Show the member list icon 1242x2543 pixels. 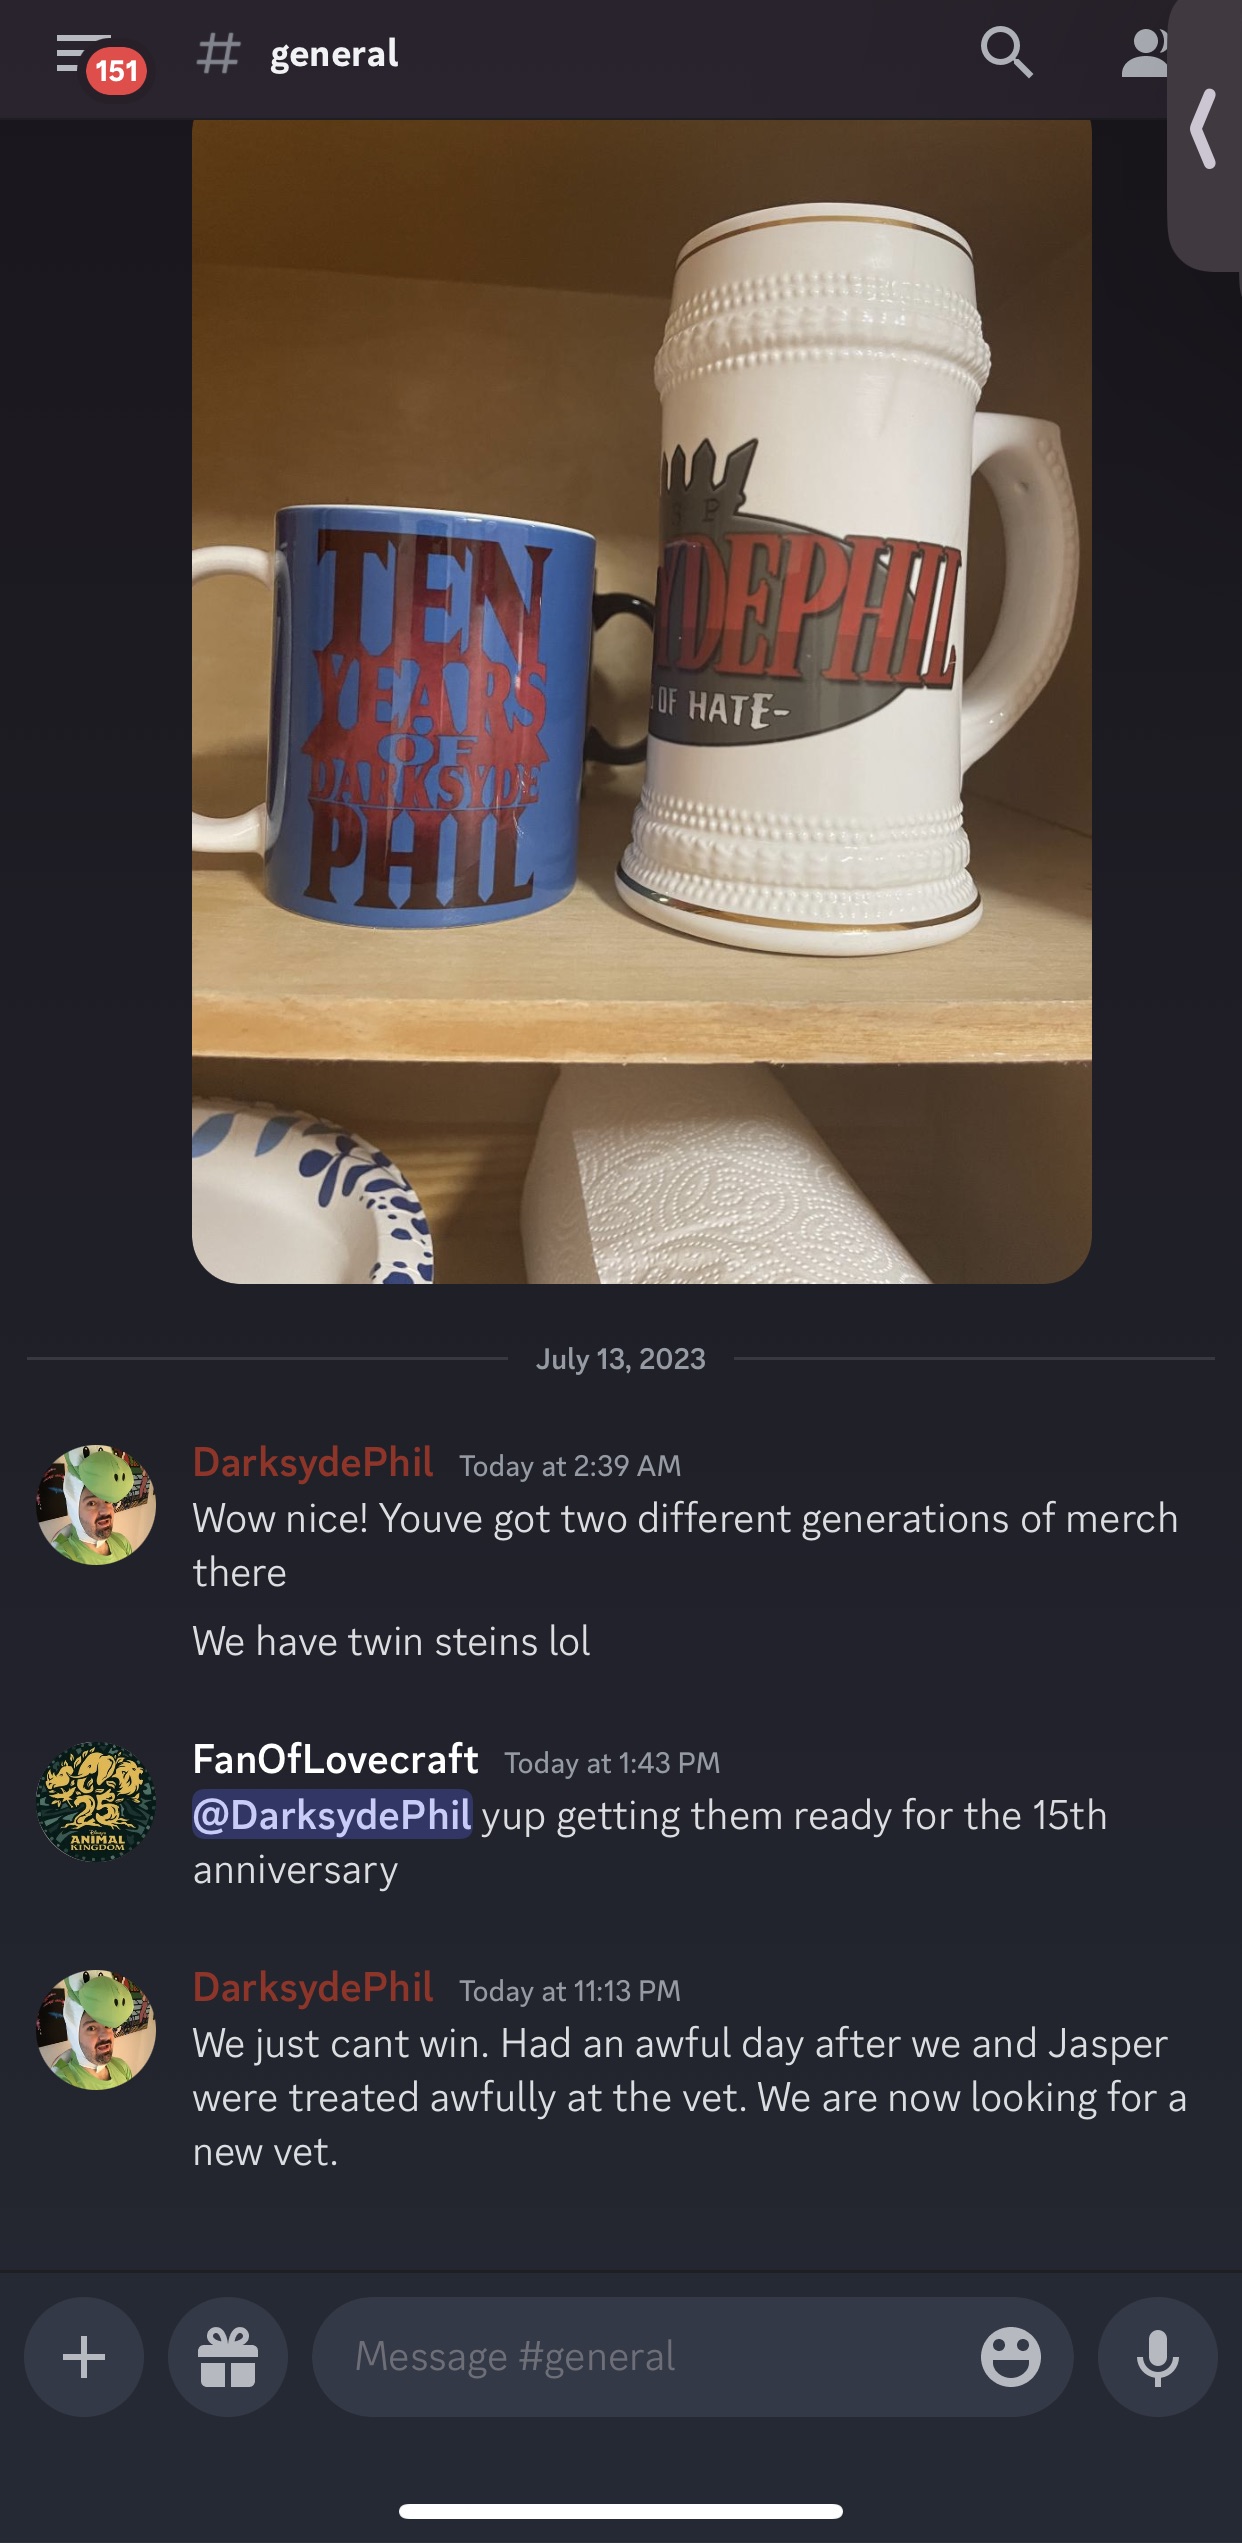(x=1145, y=53)
